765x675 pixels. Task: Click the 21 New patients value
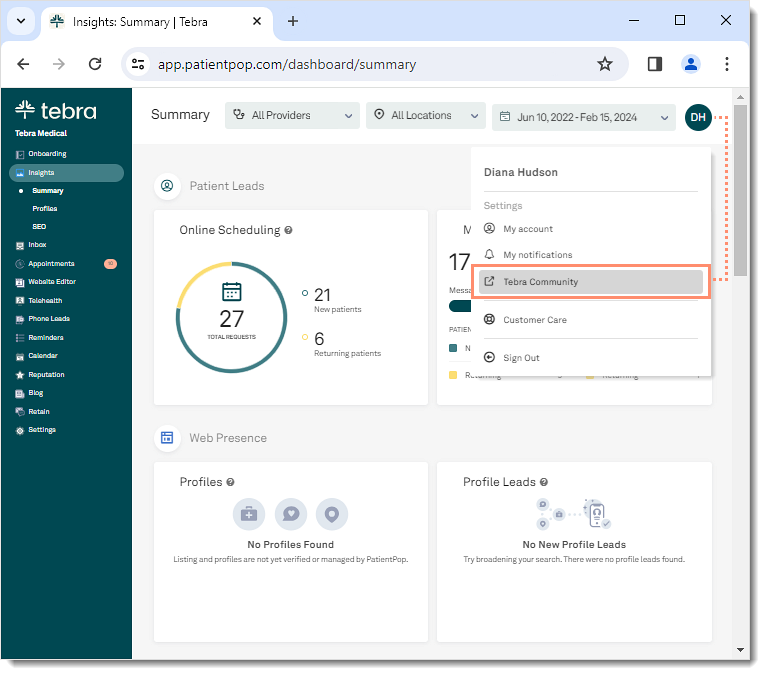322,295
